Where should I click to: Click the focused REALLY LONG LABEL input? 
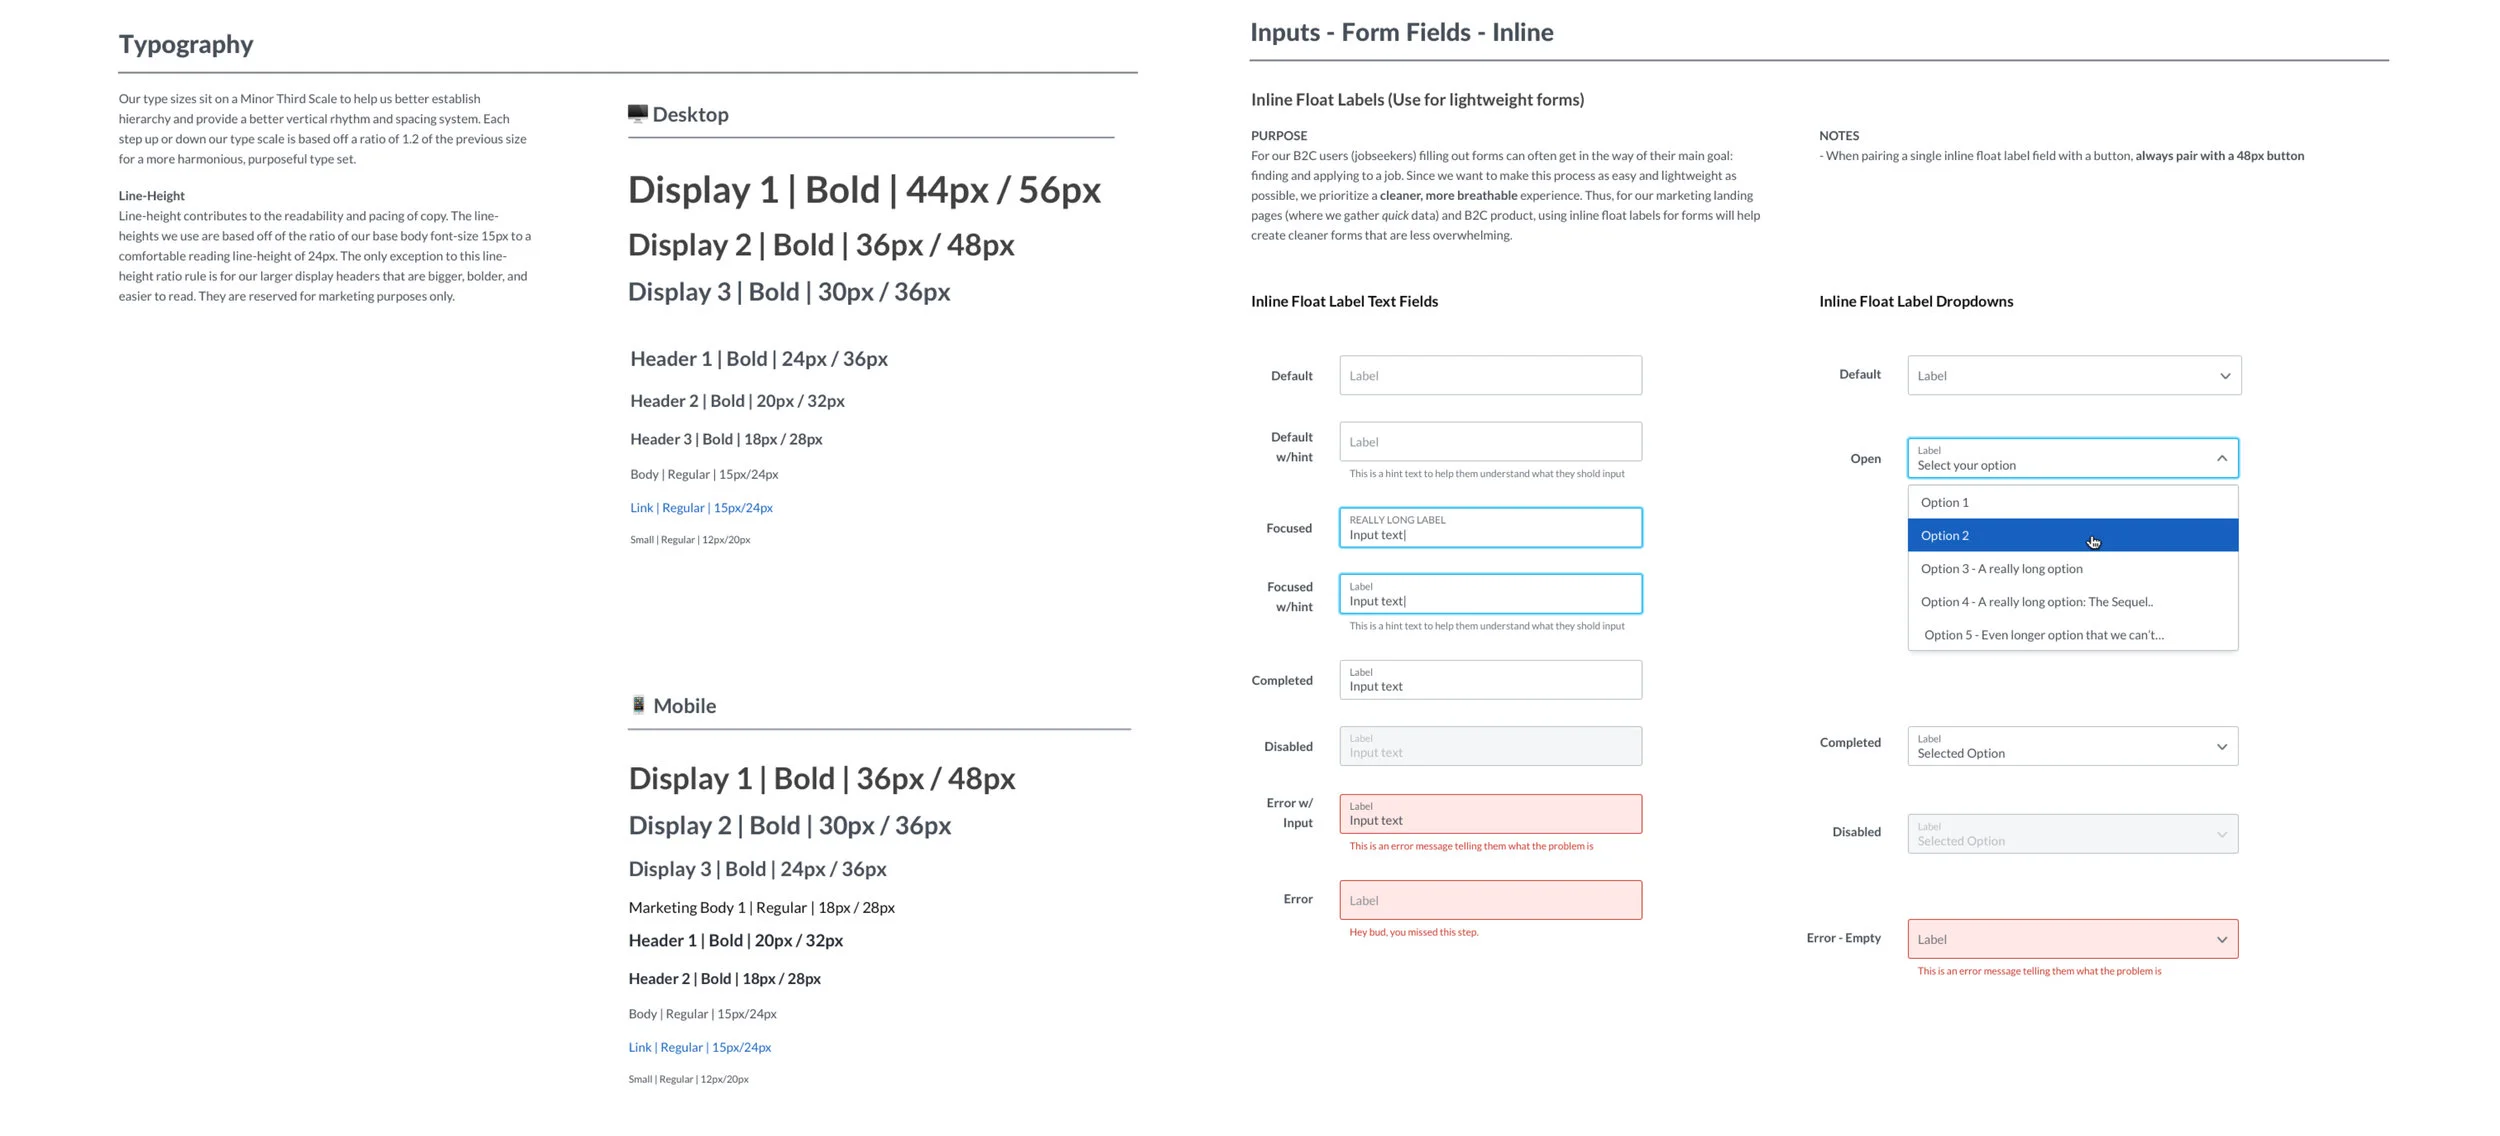coord(1490,528)
